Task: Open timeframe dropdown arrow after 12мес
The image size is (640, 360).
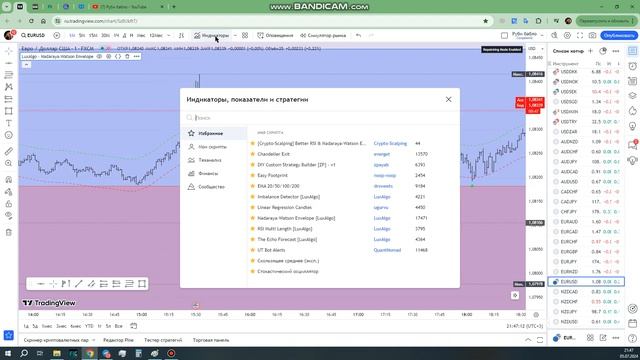Action: point(169,36)
